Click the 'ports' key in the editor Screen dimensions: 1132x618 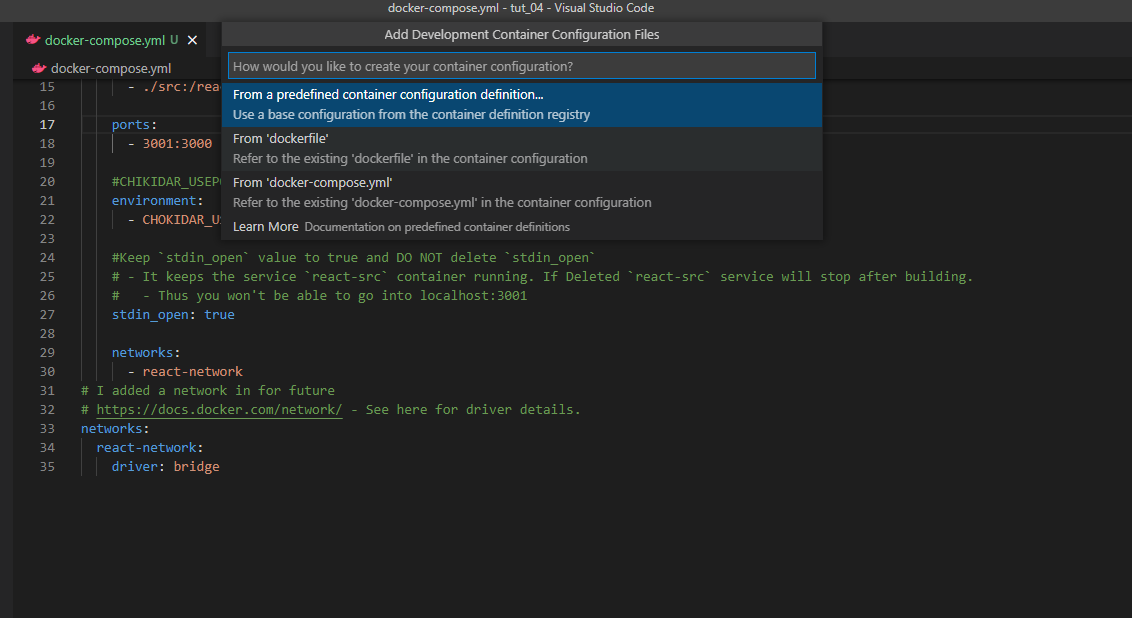coord(131,125)
